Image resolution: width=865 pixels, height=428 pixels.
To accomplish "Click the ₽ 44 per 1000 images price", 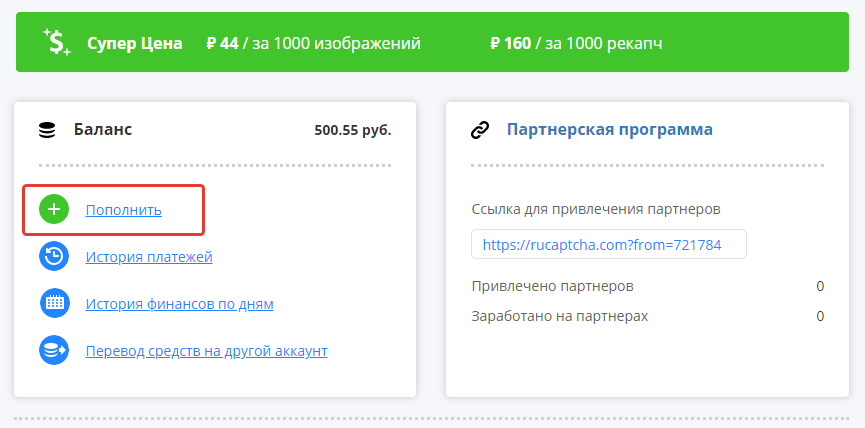I will 313,43.
